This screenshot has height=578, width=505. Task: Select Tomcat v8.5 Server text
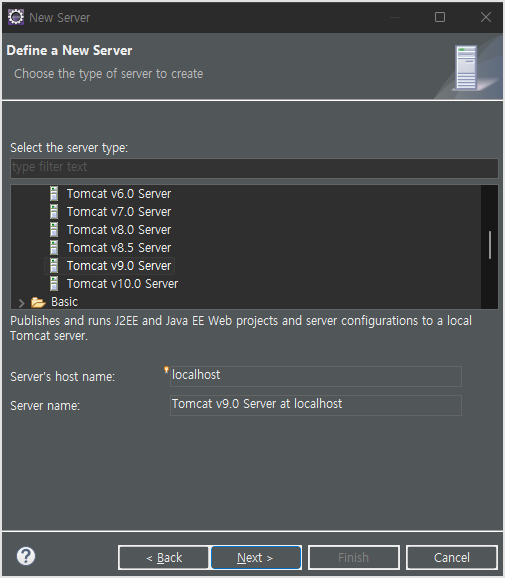119,248
